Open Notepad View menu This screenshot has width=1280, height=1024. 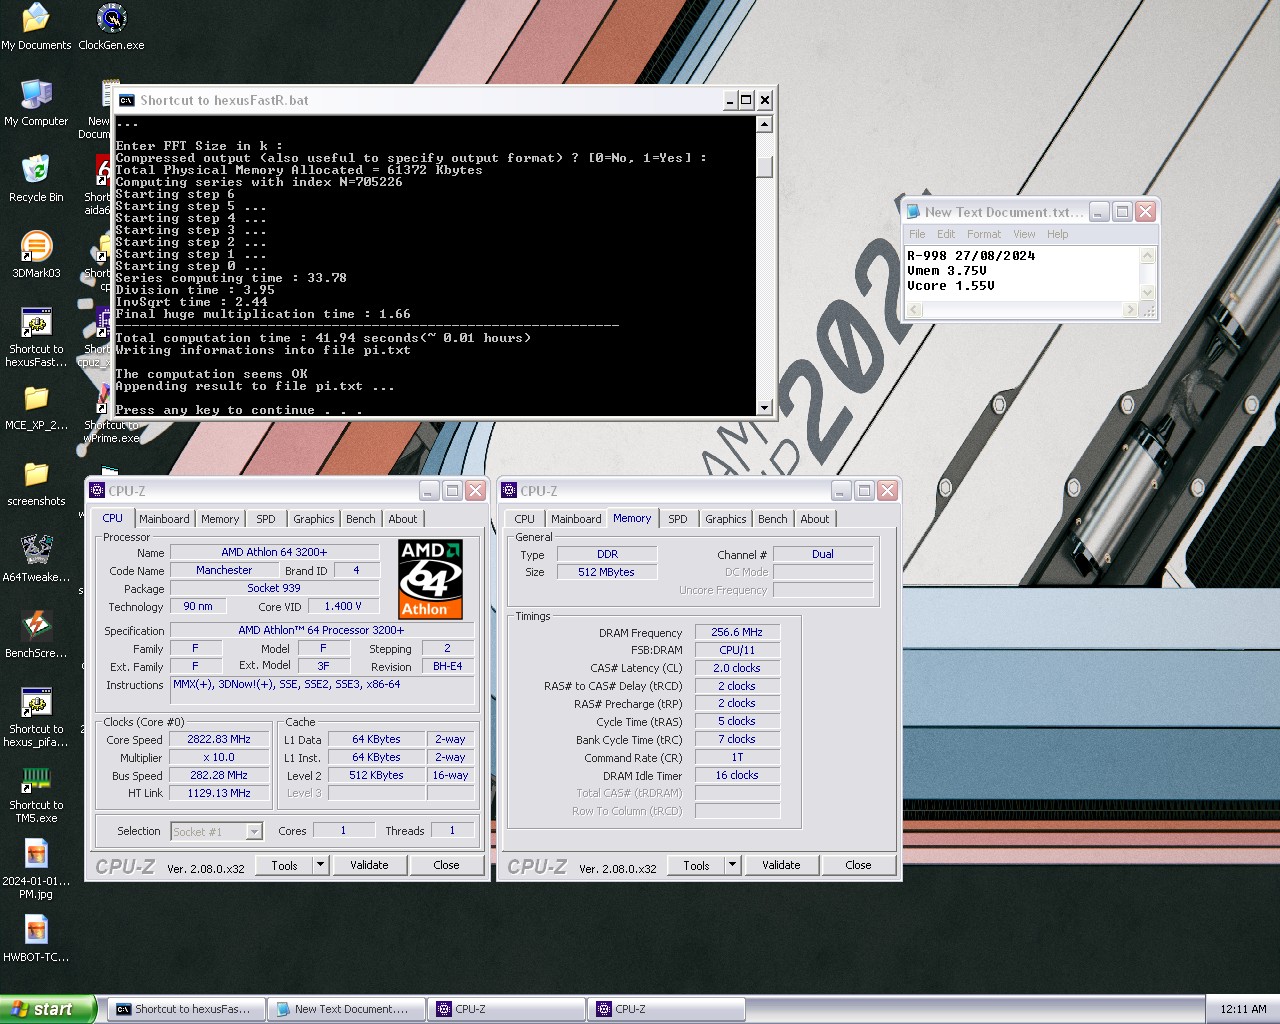coord(1025,234)
